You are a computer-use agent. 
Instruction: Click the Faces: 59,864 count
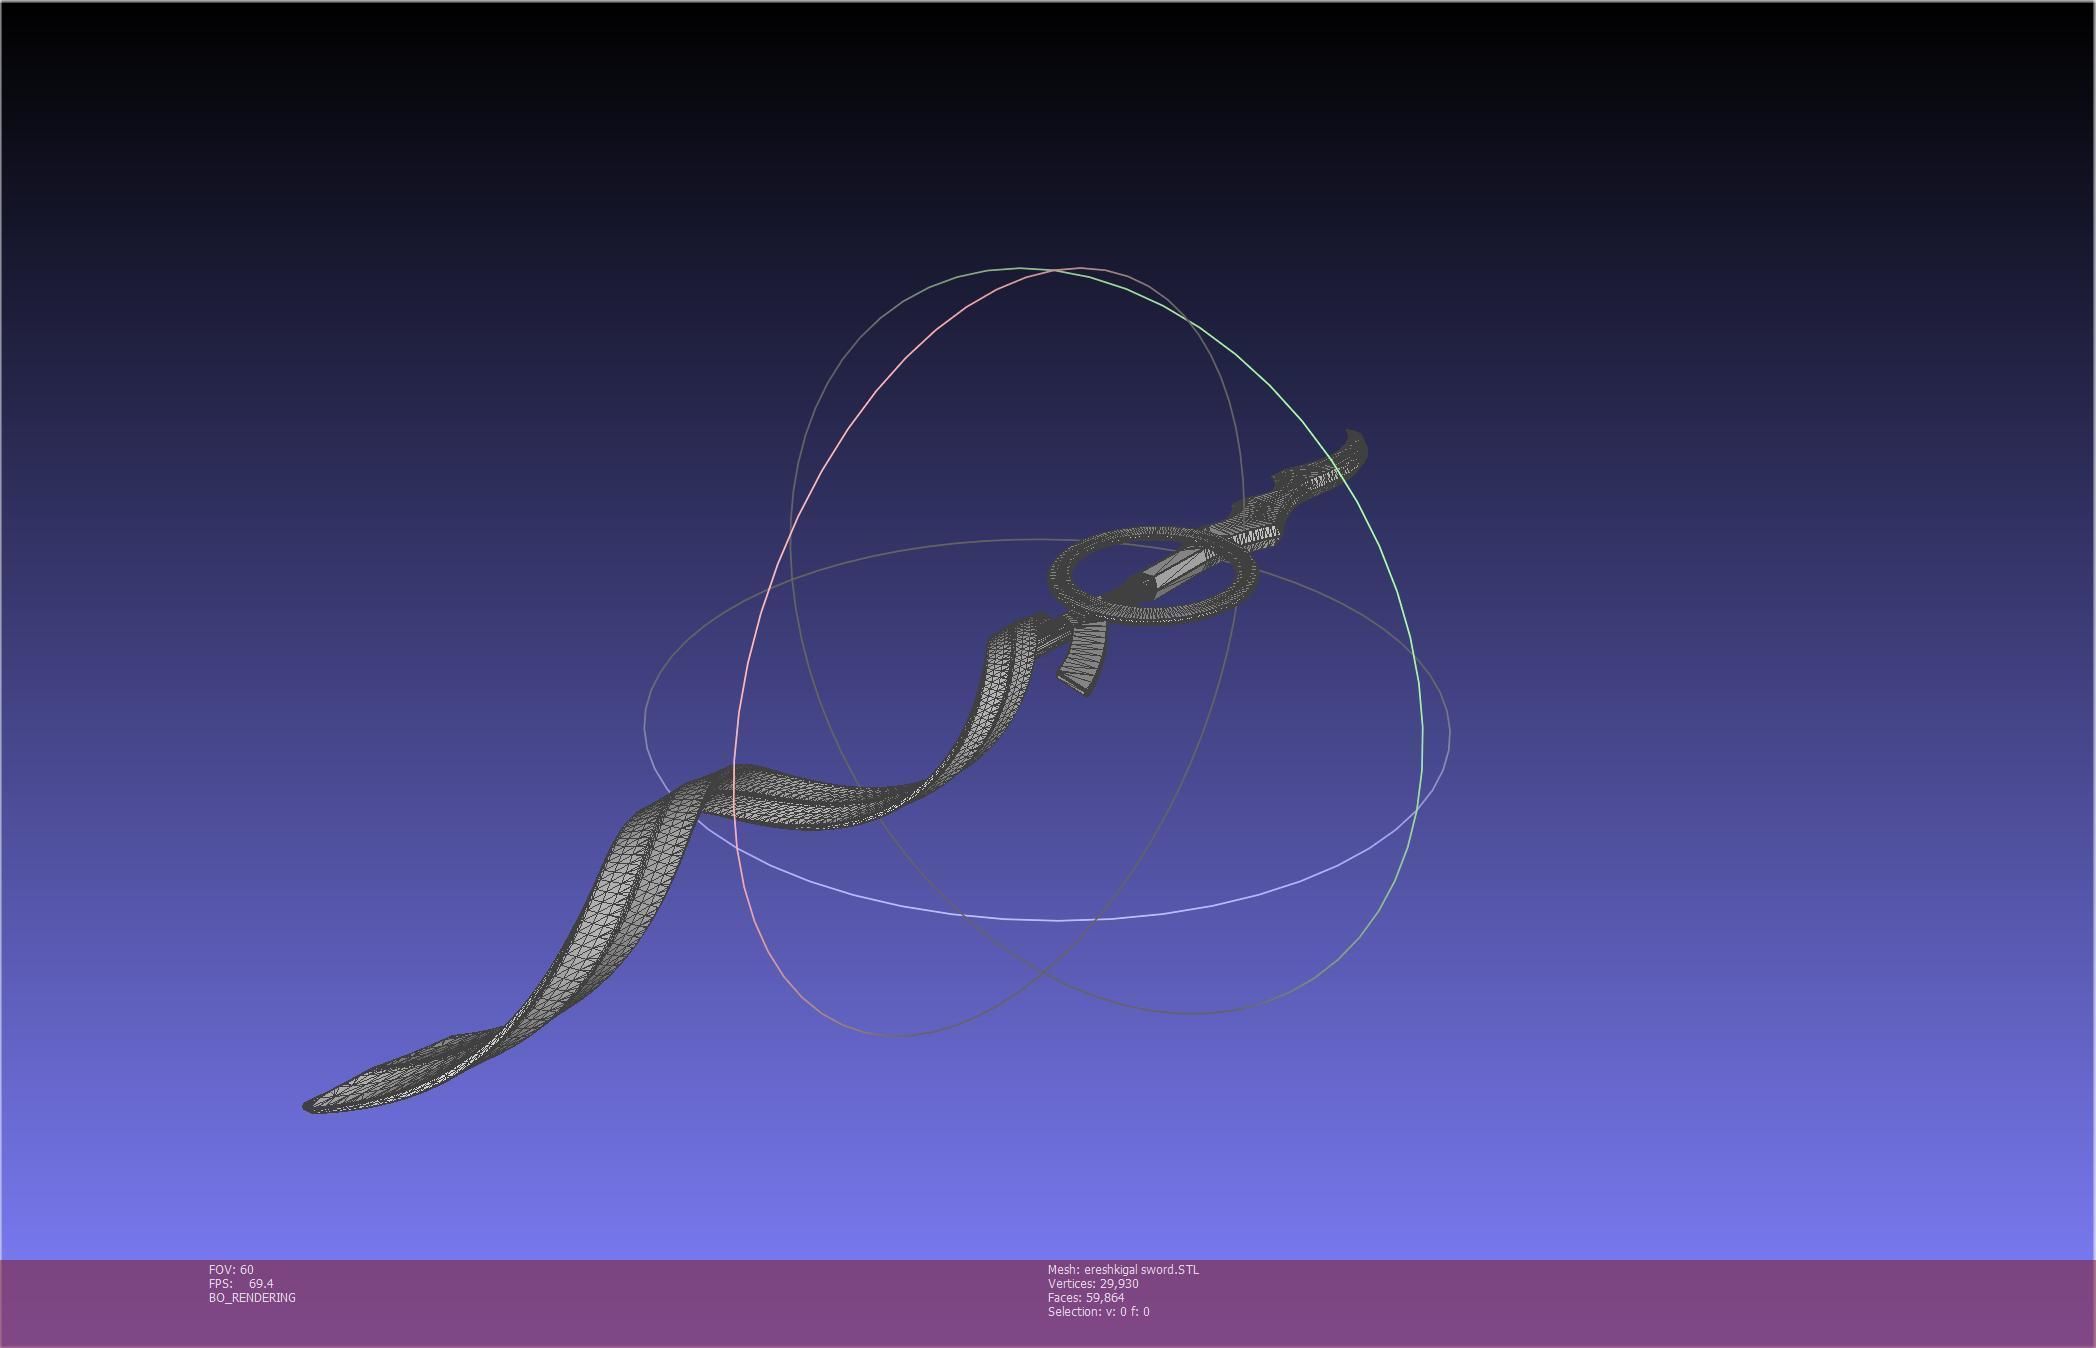coord(1086,1298)
